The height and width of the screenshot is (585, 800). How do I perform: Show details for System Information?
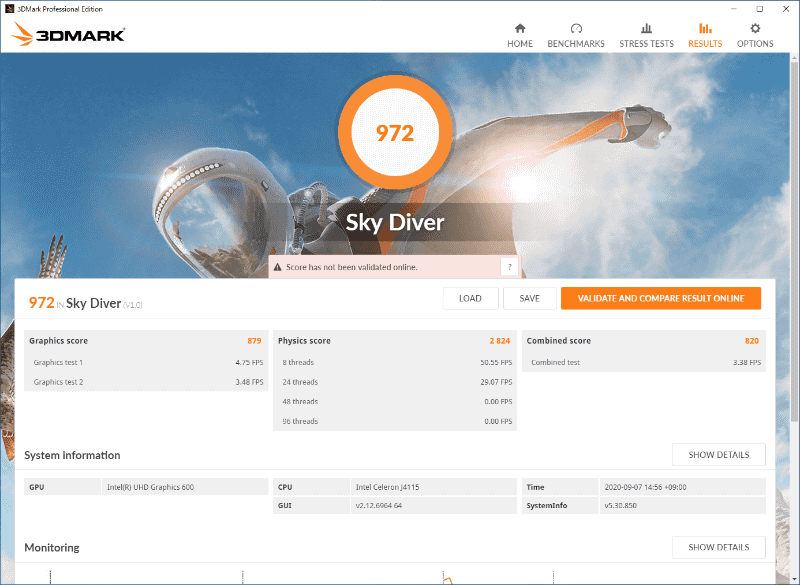pos(718,454)
